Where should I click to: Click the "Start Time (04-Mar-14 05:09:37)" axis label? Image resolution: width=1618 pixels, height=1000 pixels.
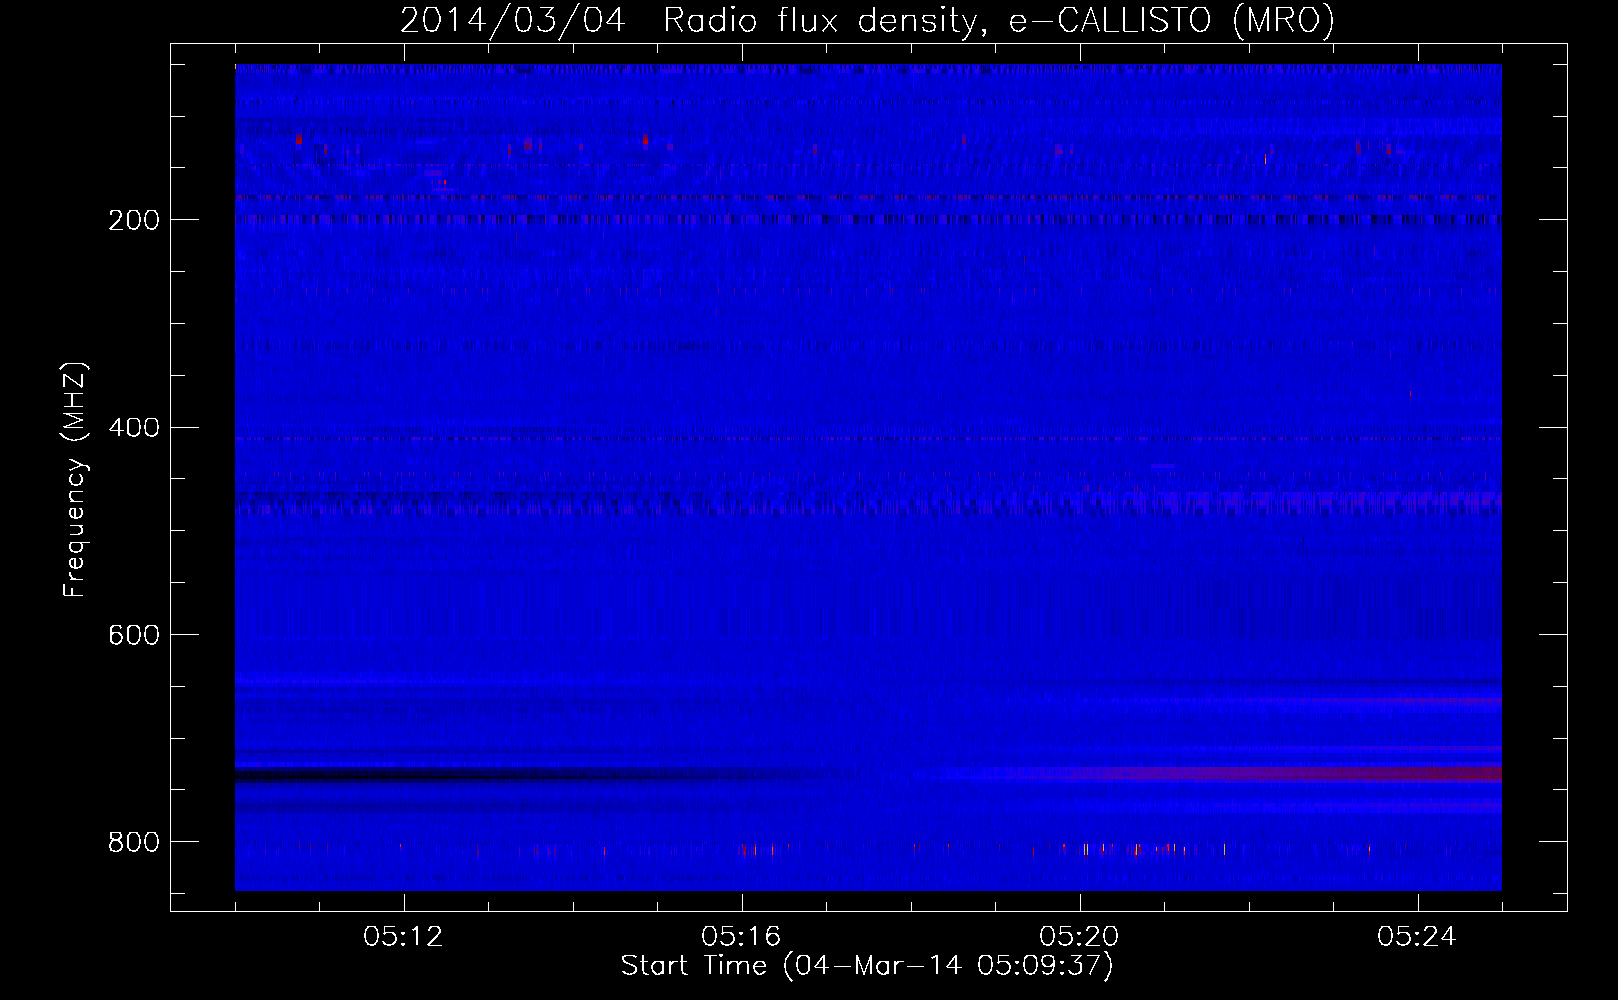click(867, 966)
